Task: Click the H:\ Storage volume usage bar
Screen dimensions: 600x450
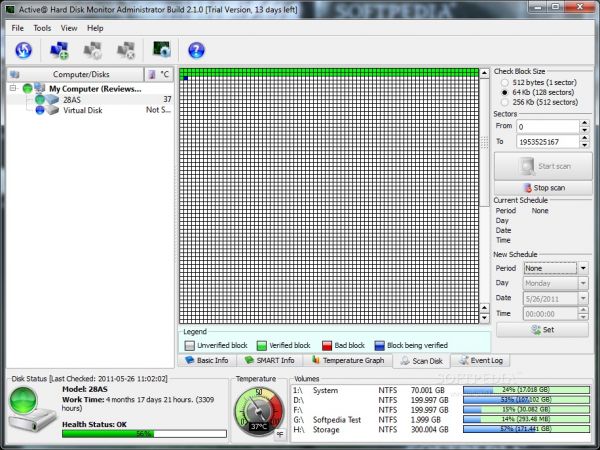Action: [526, 429]
